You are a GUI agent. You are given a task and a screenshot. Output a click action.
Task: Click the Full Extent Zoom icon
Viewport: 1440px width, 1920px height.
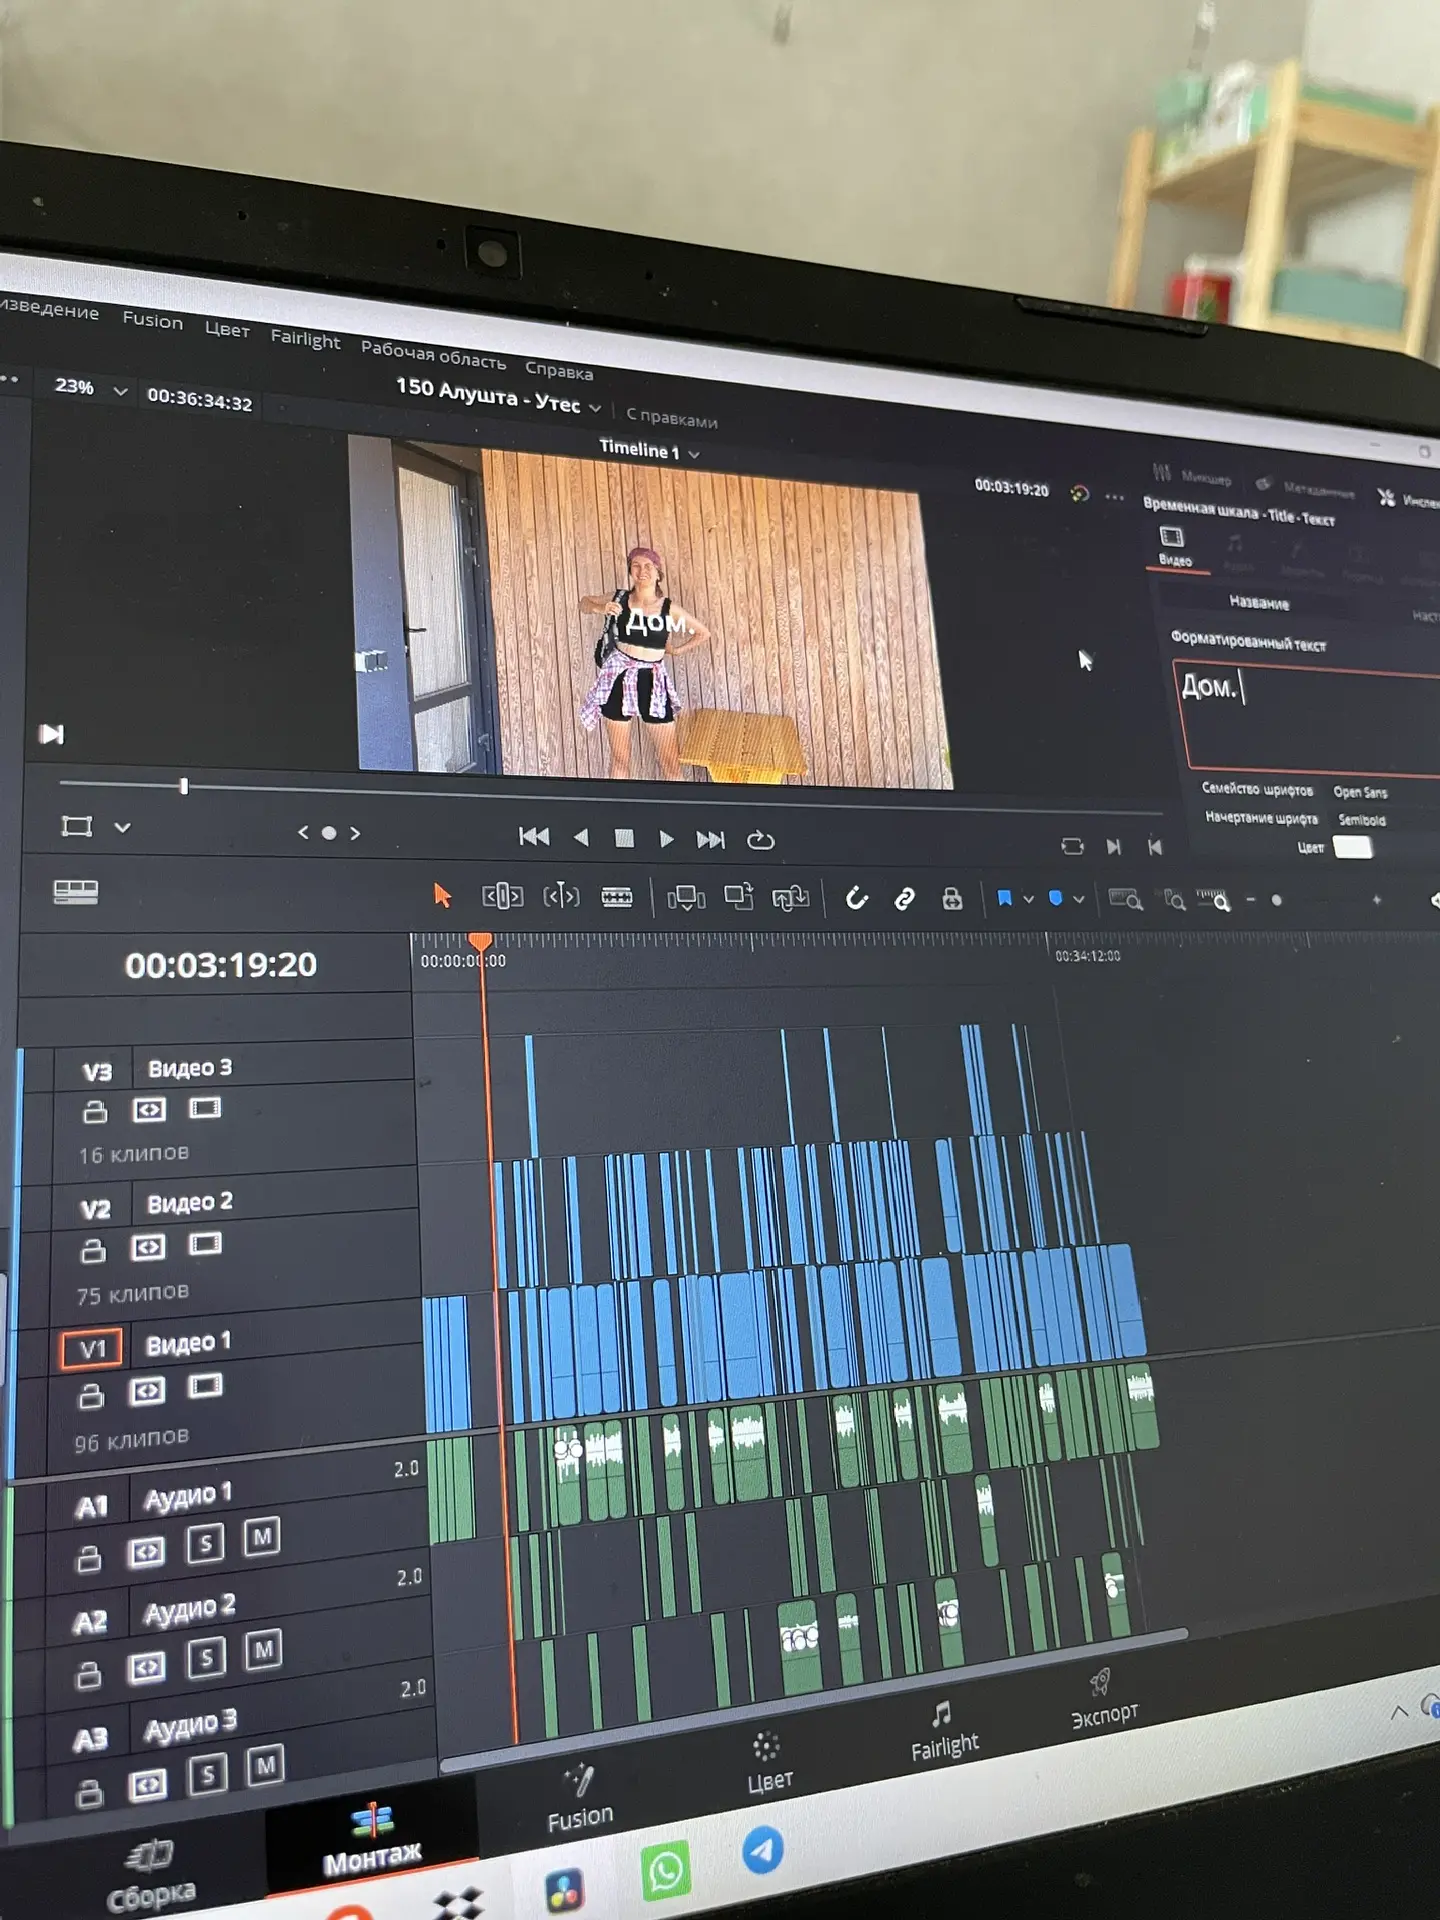[1125, 900]
